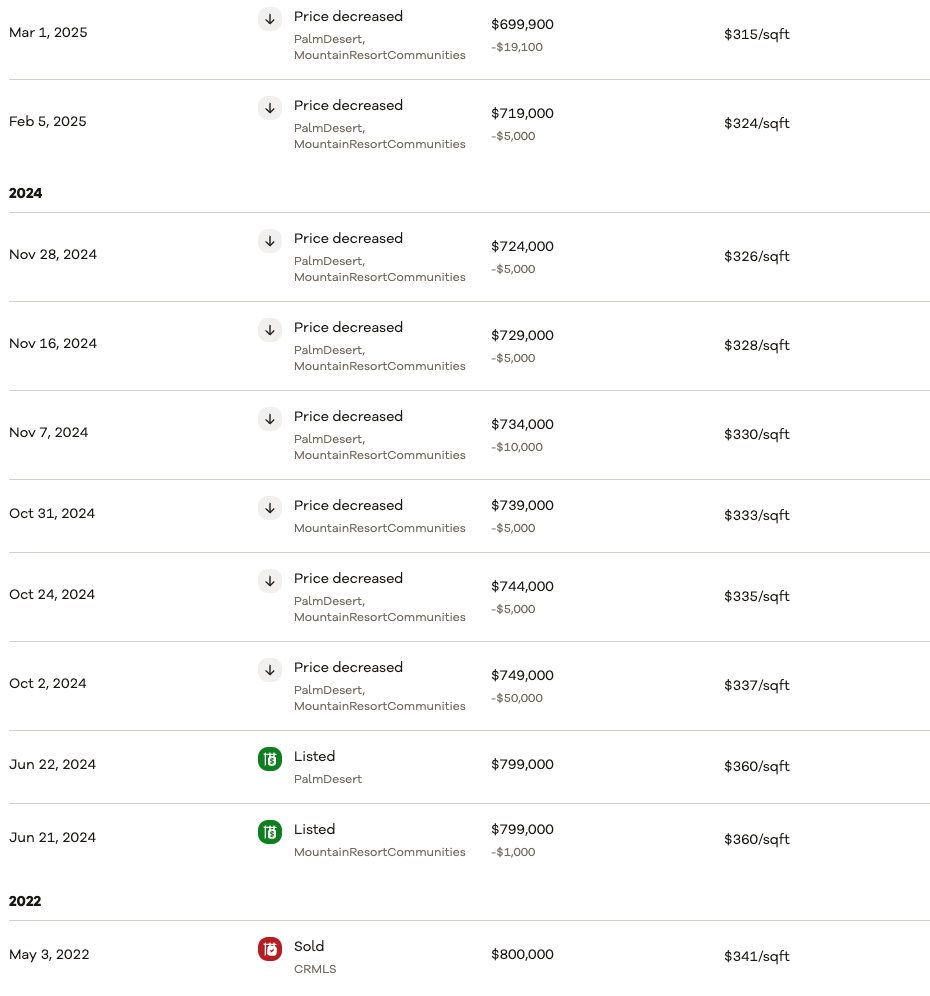Click the price decrease icon for Oct 2, 2024
Screen dimensions: 930x996
click(x=270, y=670)
